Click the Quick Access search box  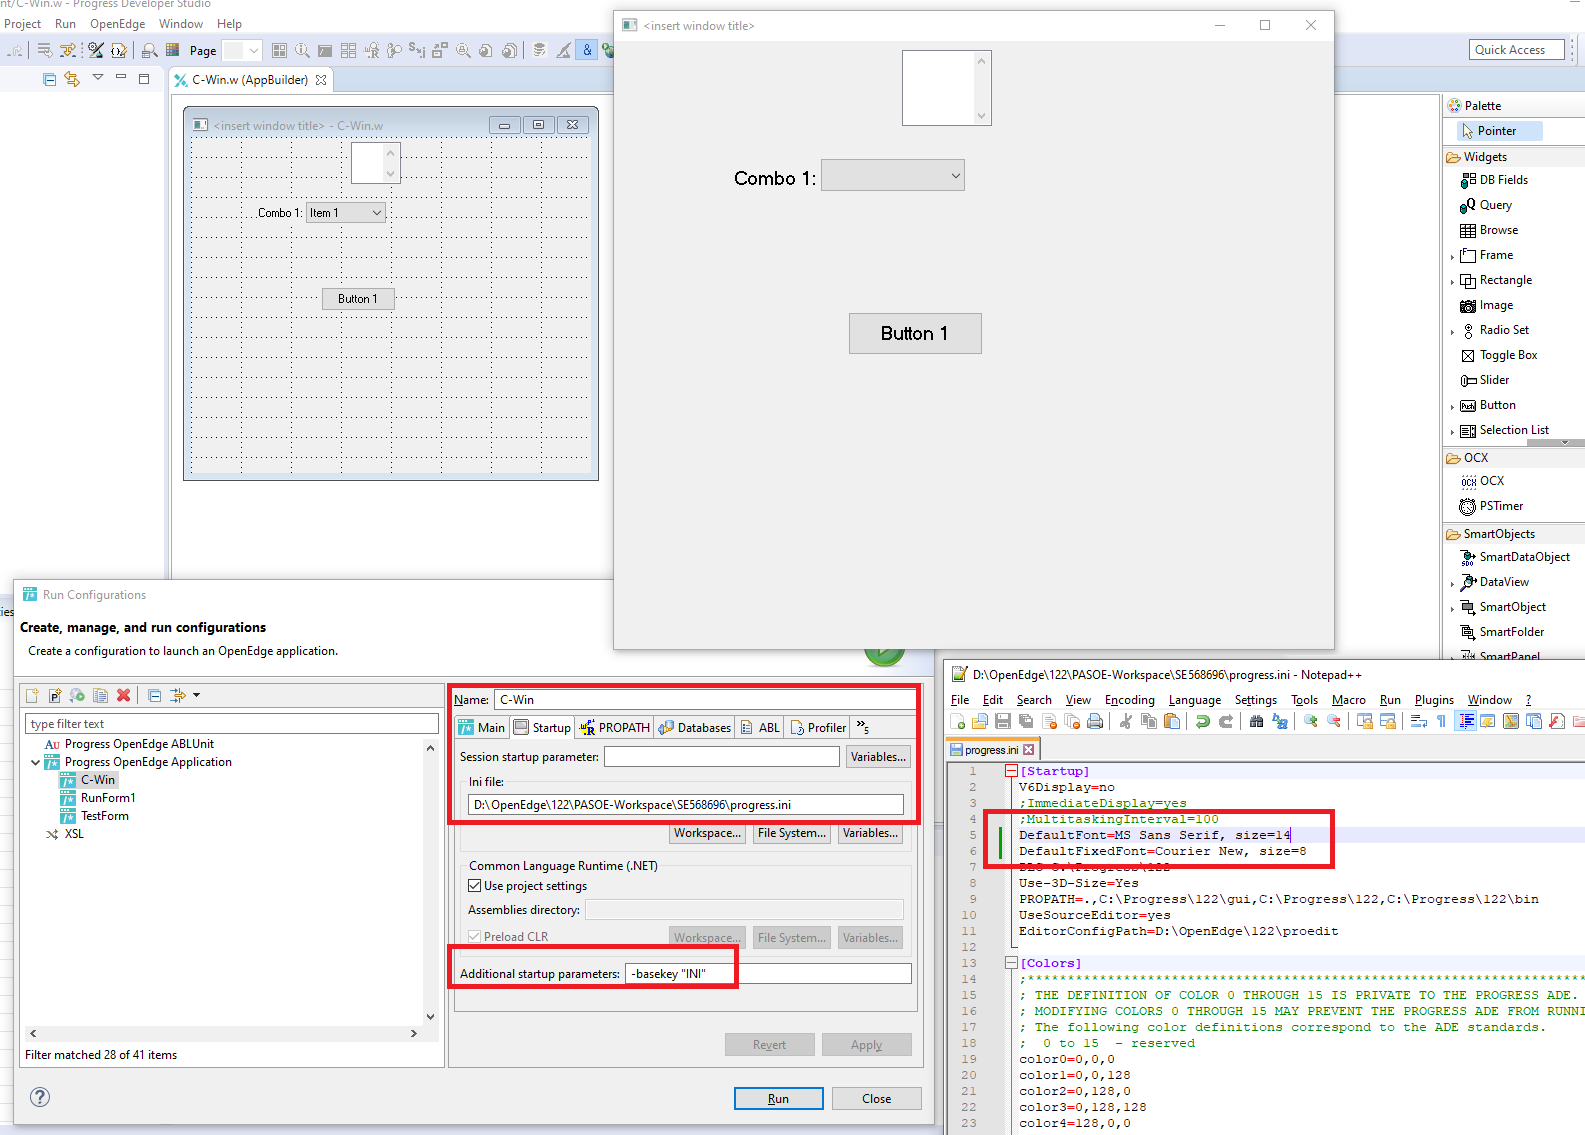[1517, 50]
